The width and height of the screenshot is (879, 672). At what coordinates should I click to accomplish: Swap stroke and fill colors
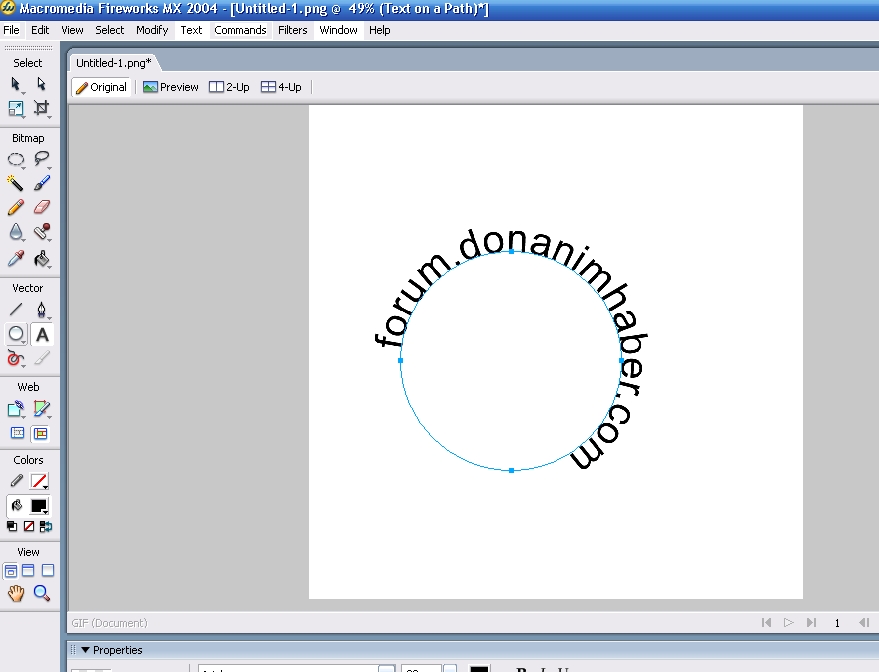(46, 526)
